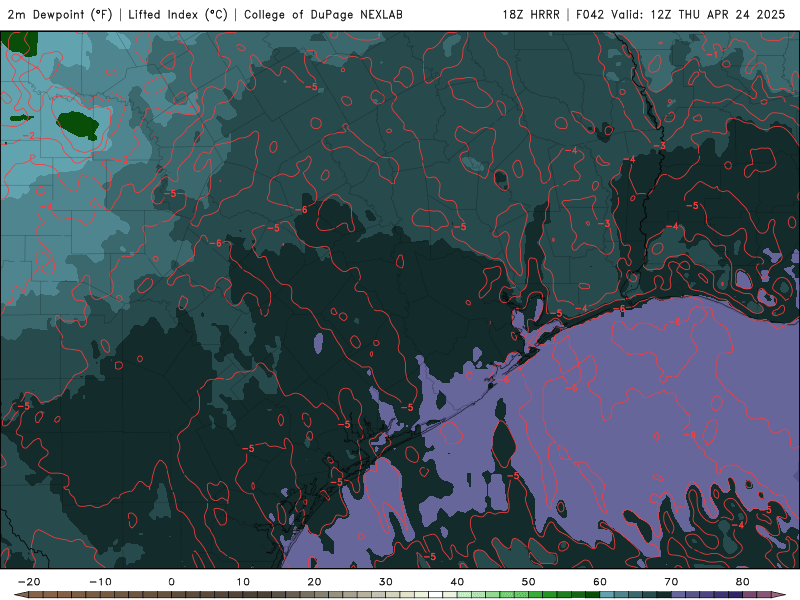Click the bright green color bar segment at 50
Screen dimensions: 800x600
click(536, 595)
